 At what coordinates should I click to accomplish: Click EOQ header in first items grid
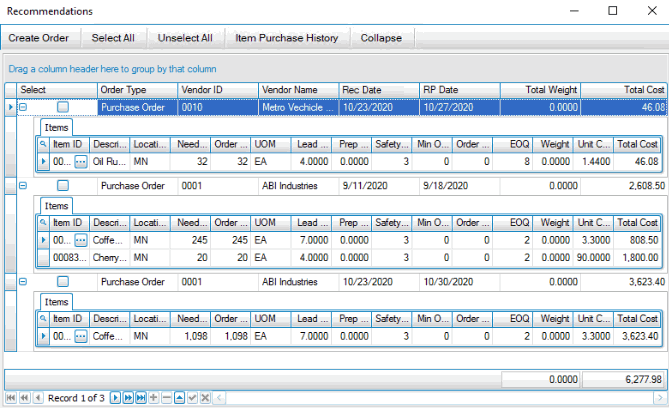[512, 144]
